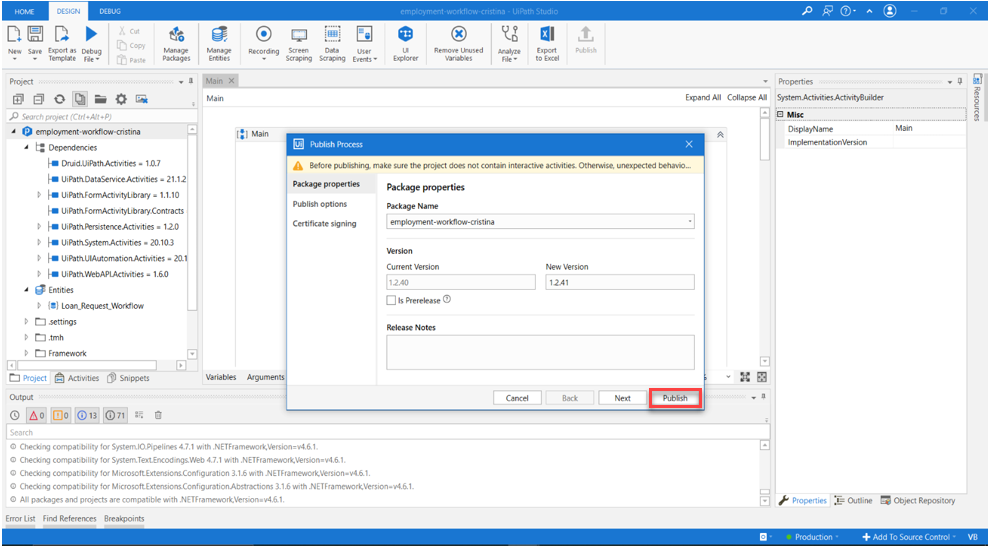Viewport: 988px width, 546px height.
Task: Expand UiPath.FormActivityLibrary dependency
Action: click(x=39, y=195)
